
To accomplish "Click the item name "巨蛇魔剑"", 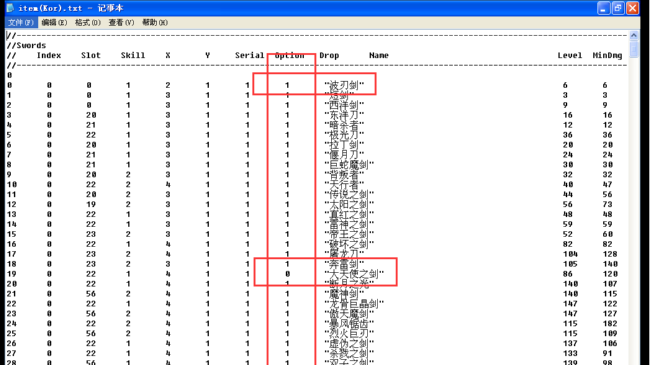I will click(349, 165).
